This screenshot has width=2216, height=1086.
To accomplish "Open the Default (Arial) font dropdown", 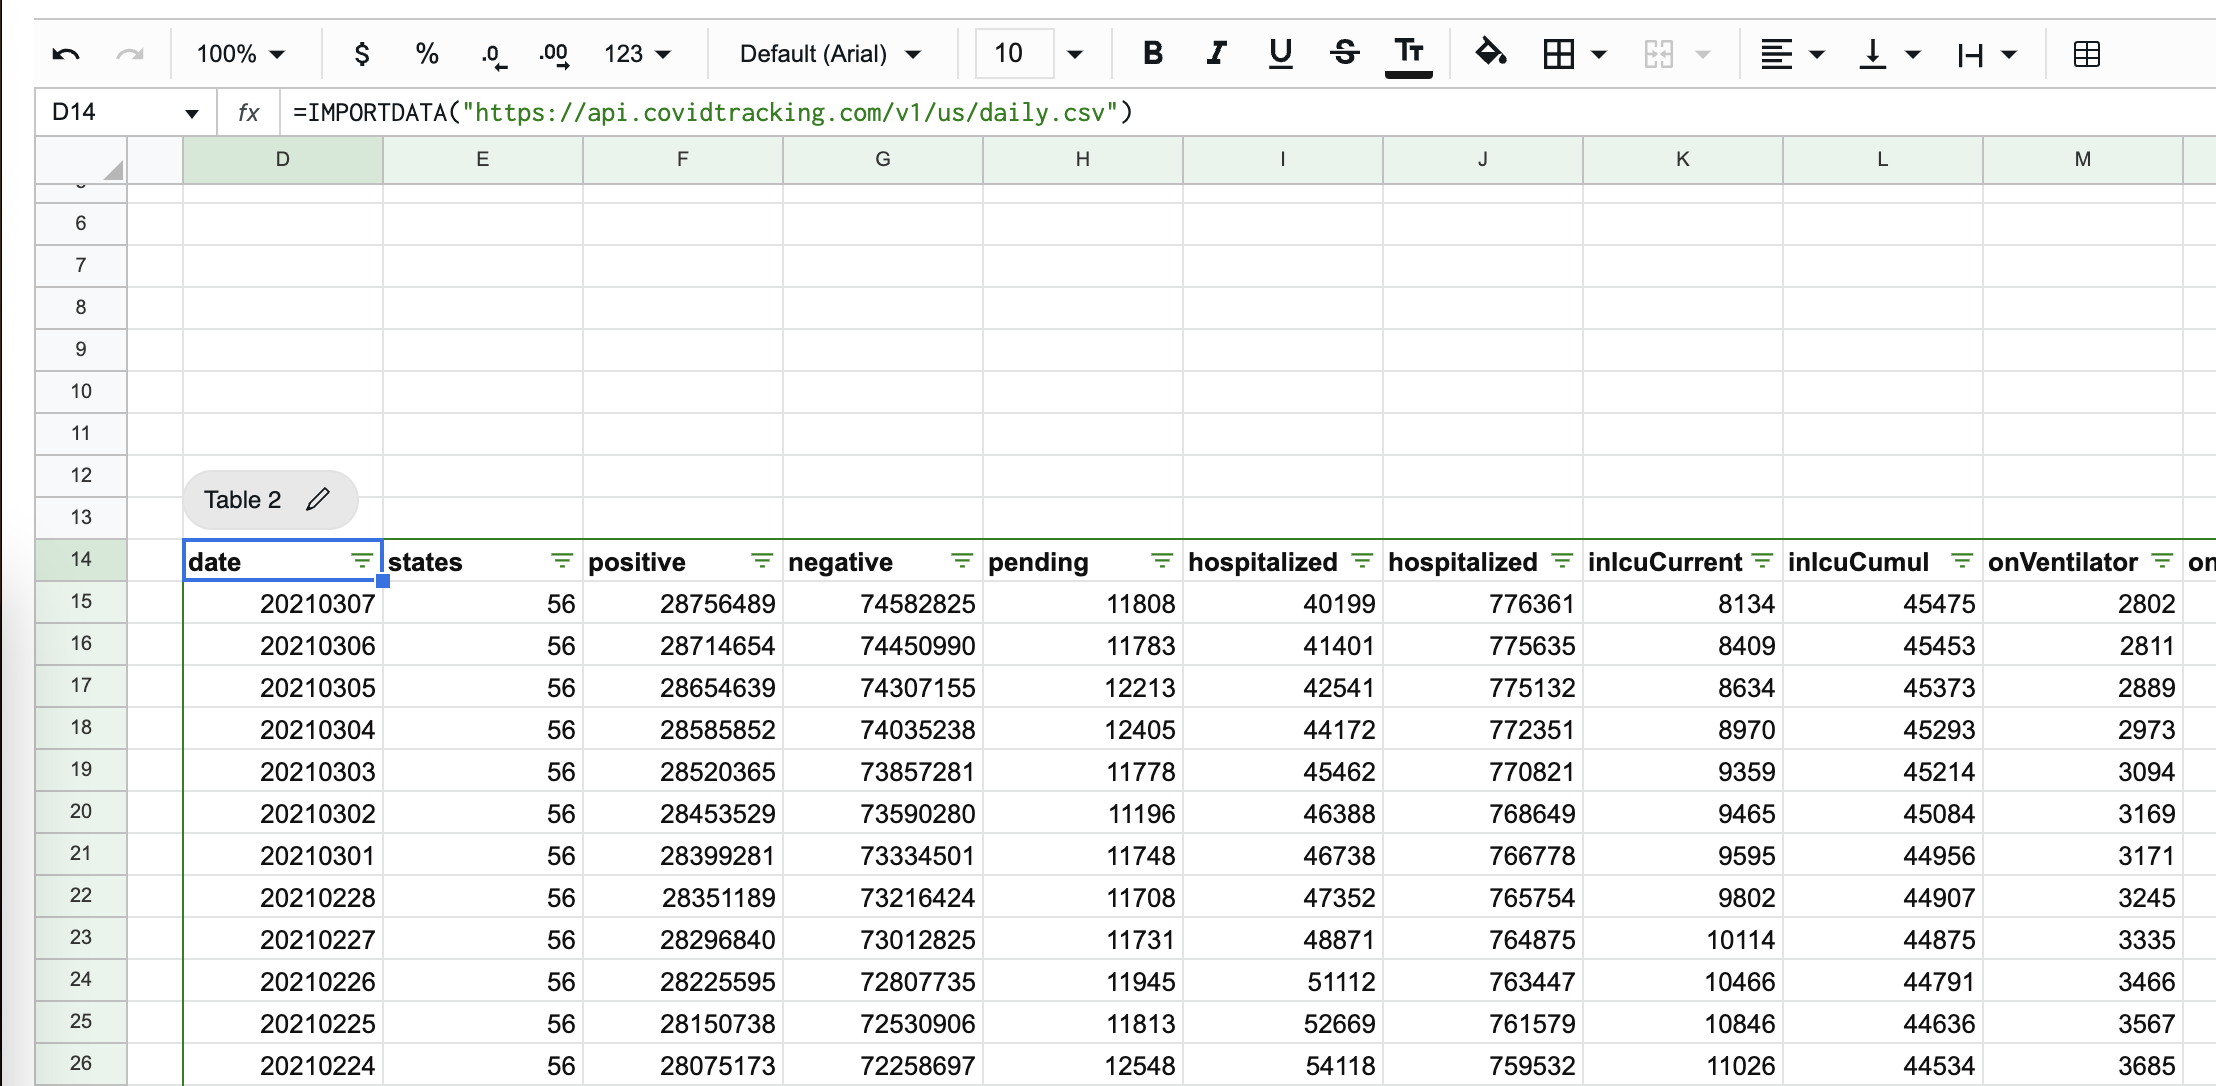I will pyautogui.click(x=830, y=54).
